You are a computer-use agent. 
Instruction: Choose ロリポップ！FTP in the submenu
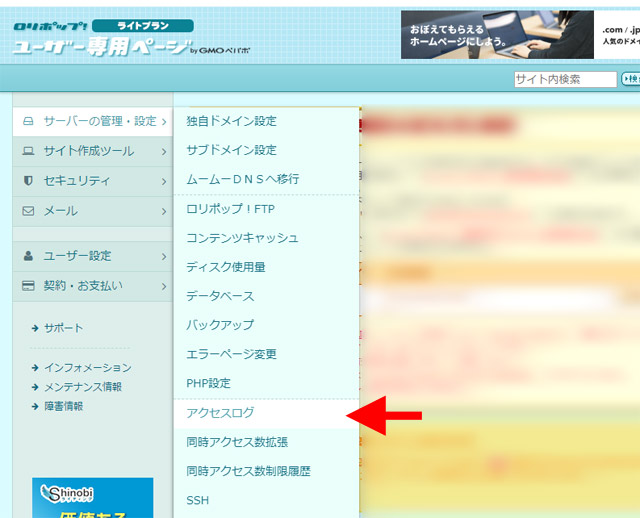click(x=230, y=209)
